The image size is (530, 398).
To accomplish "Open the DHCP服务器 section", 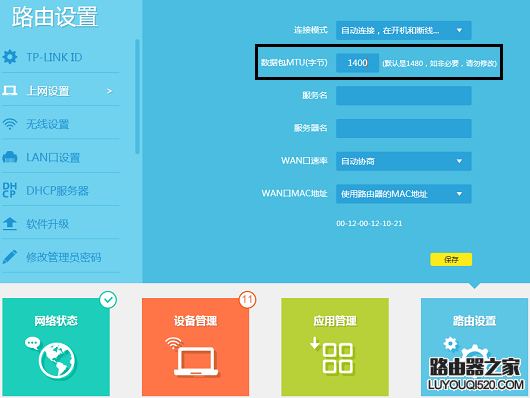I will coord(61,190).
